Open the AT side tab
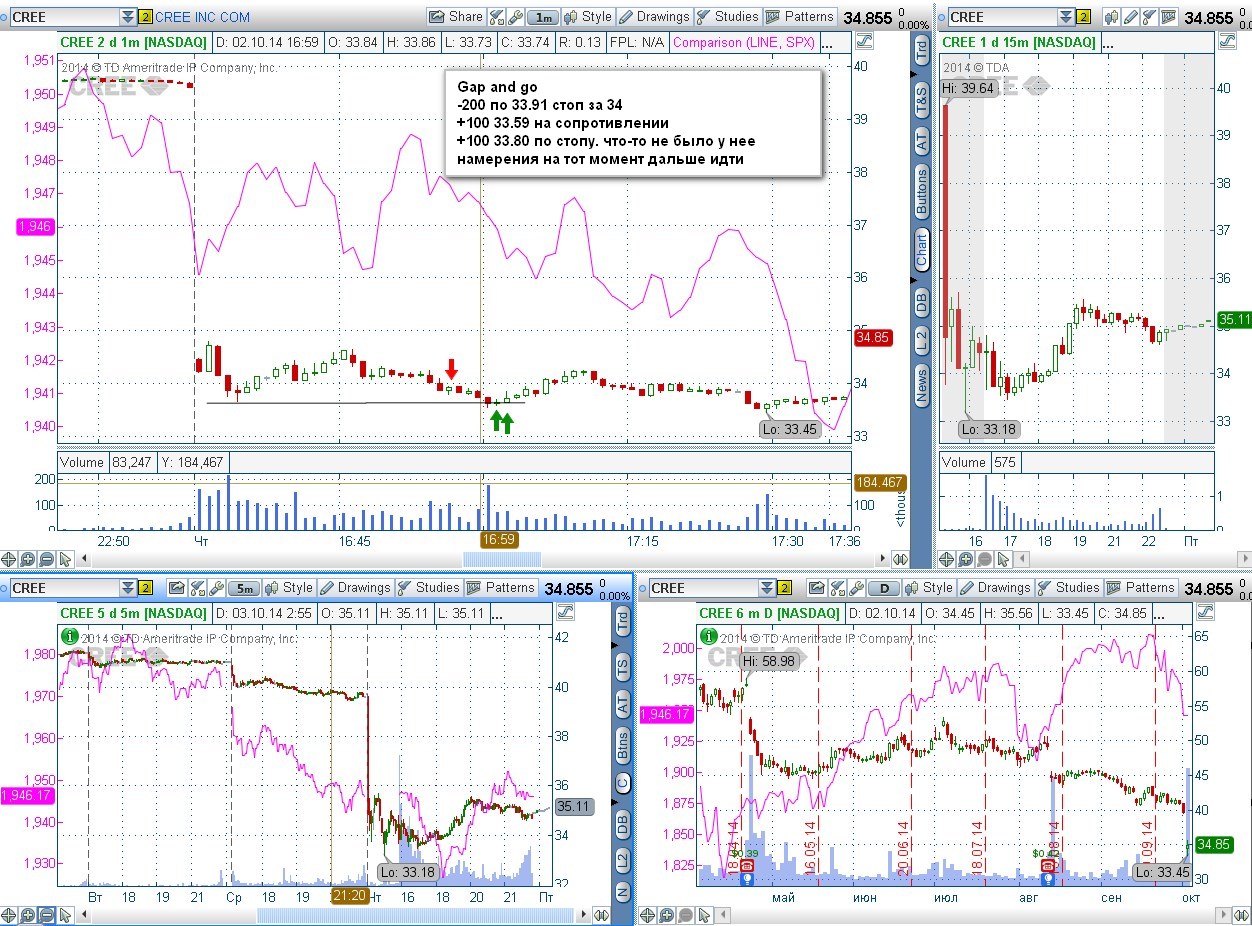Viewport: 1252px width, 926px height. coord(921,141)
